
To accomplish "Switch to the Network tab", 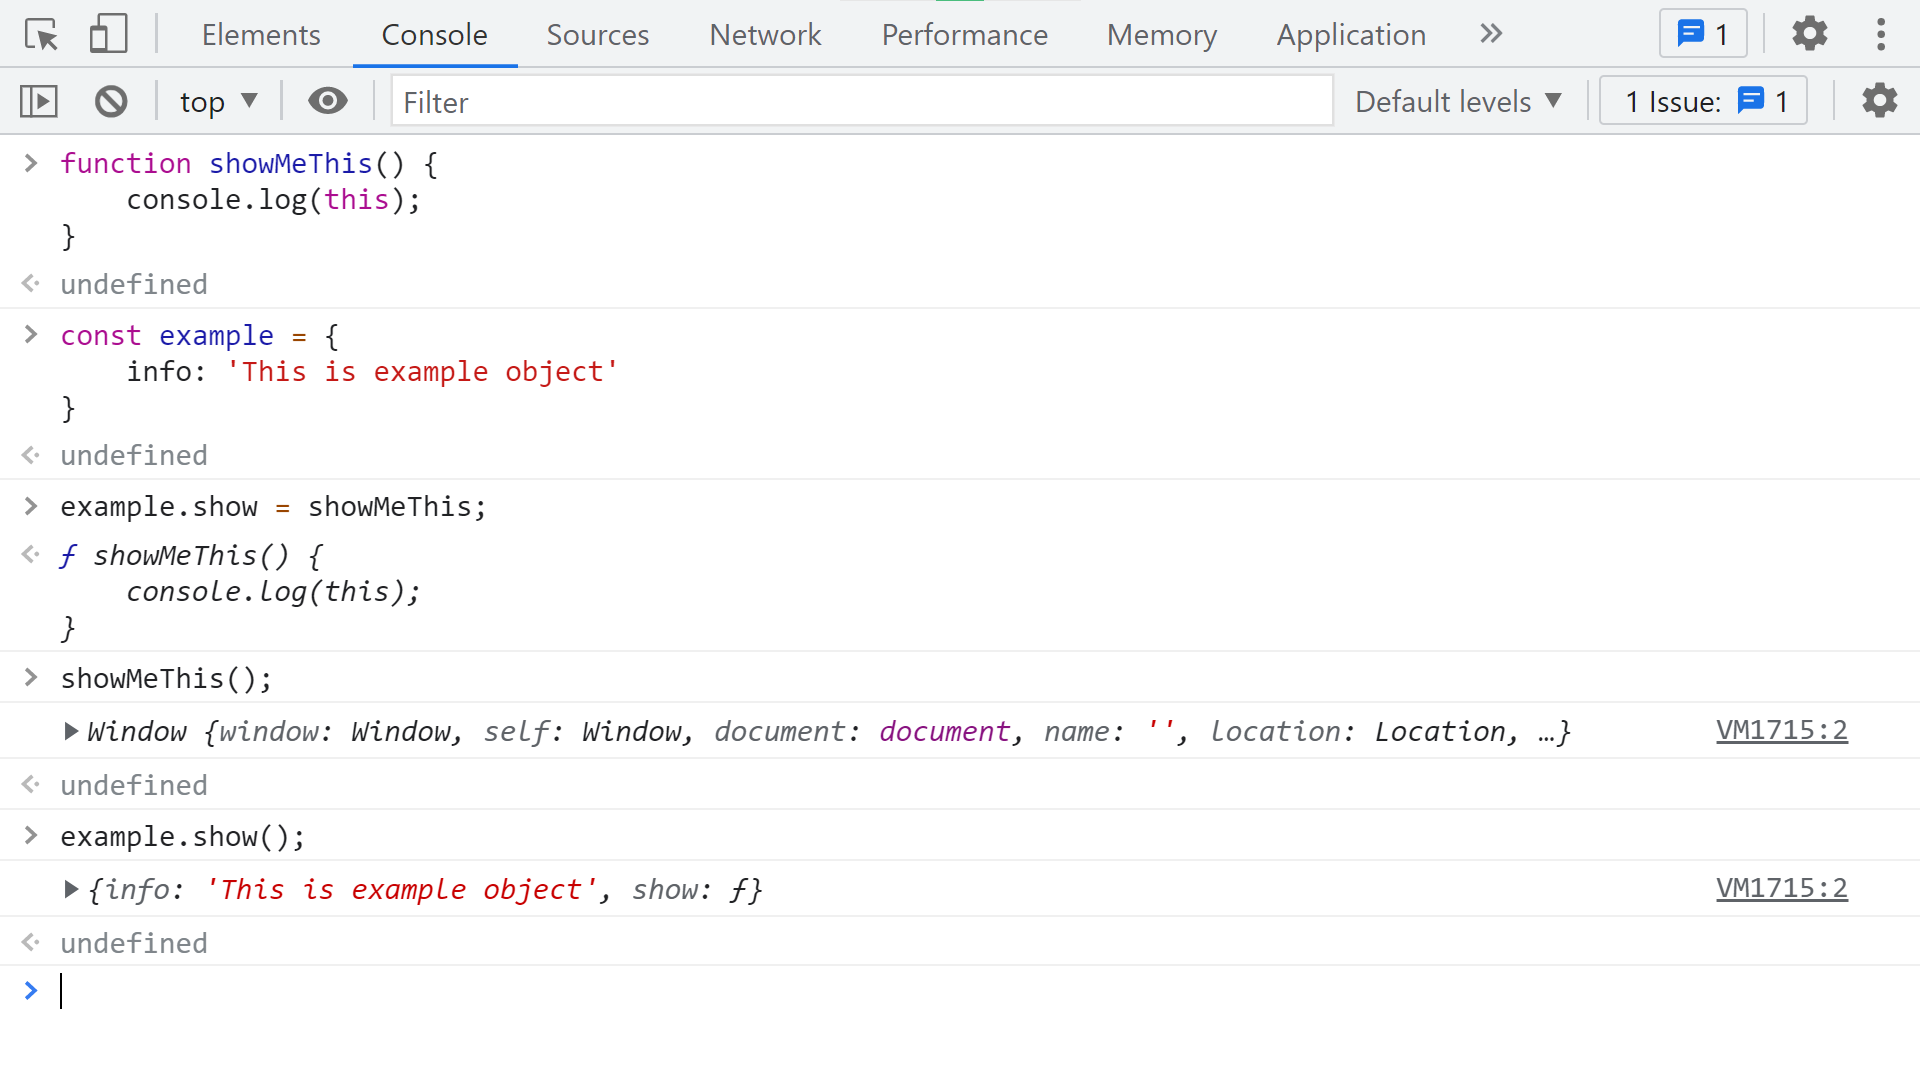I will pos(765,34).
